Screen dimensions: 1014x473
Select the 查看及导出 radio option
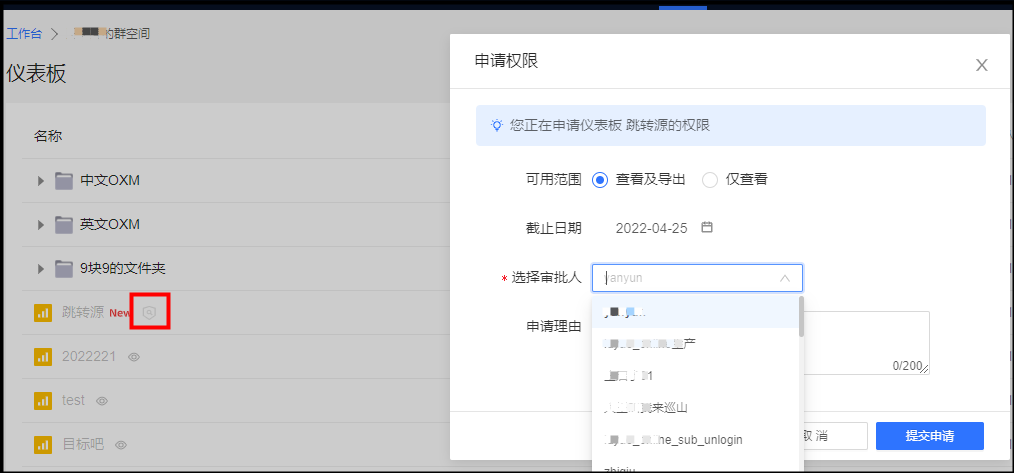tap(600, 180)
